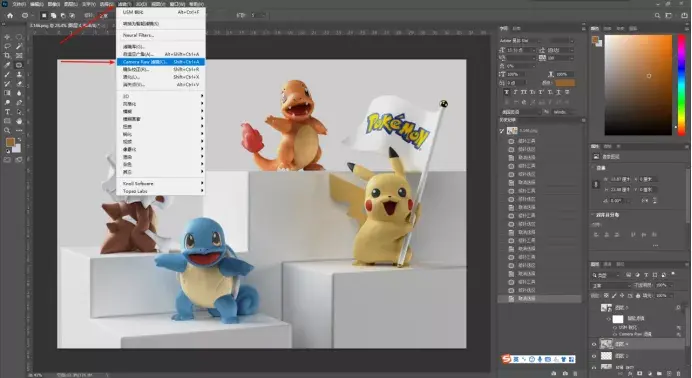Open layer kind filter dropdown

coord(607,275)
